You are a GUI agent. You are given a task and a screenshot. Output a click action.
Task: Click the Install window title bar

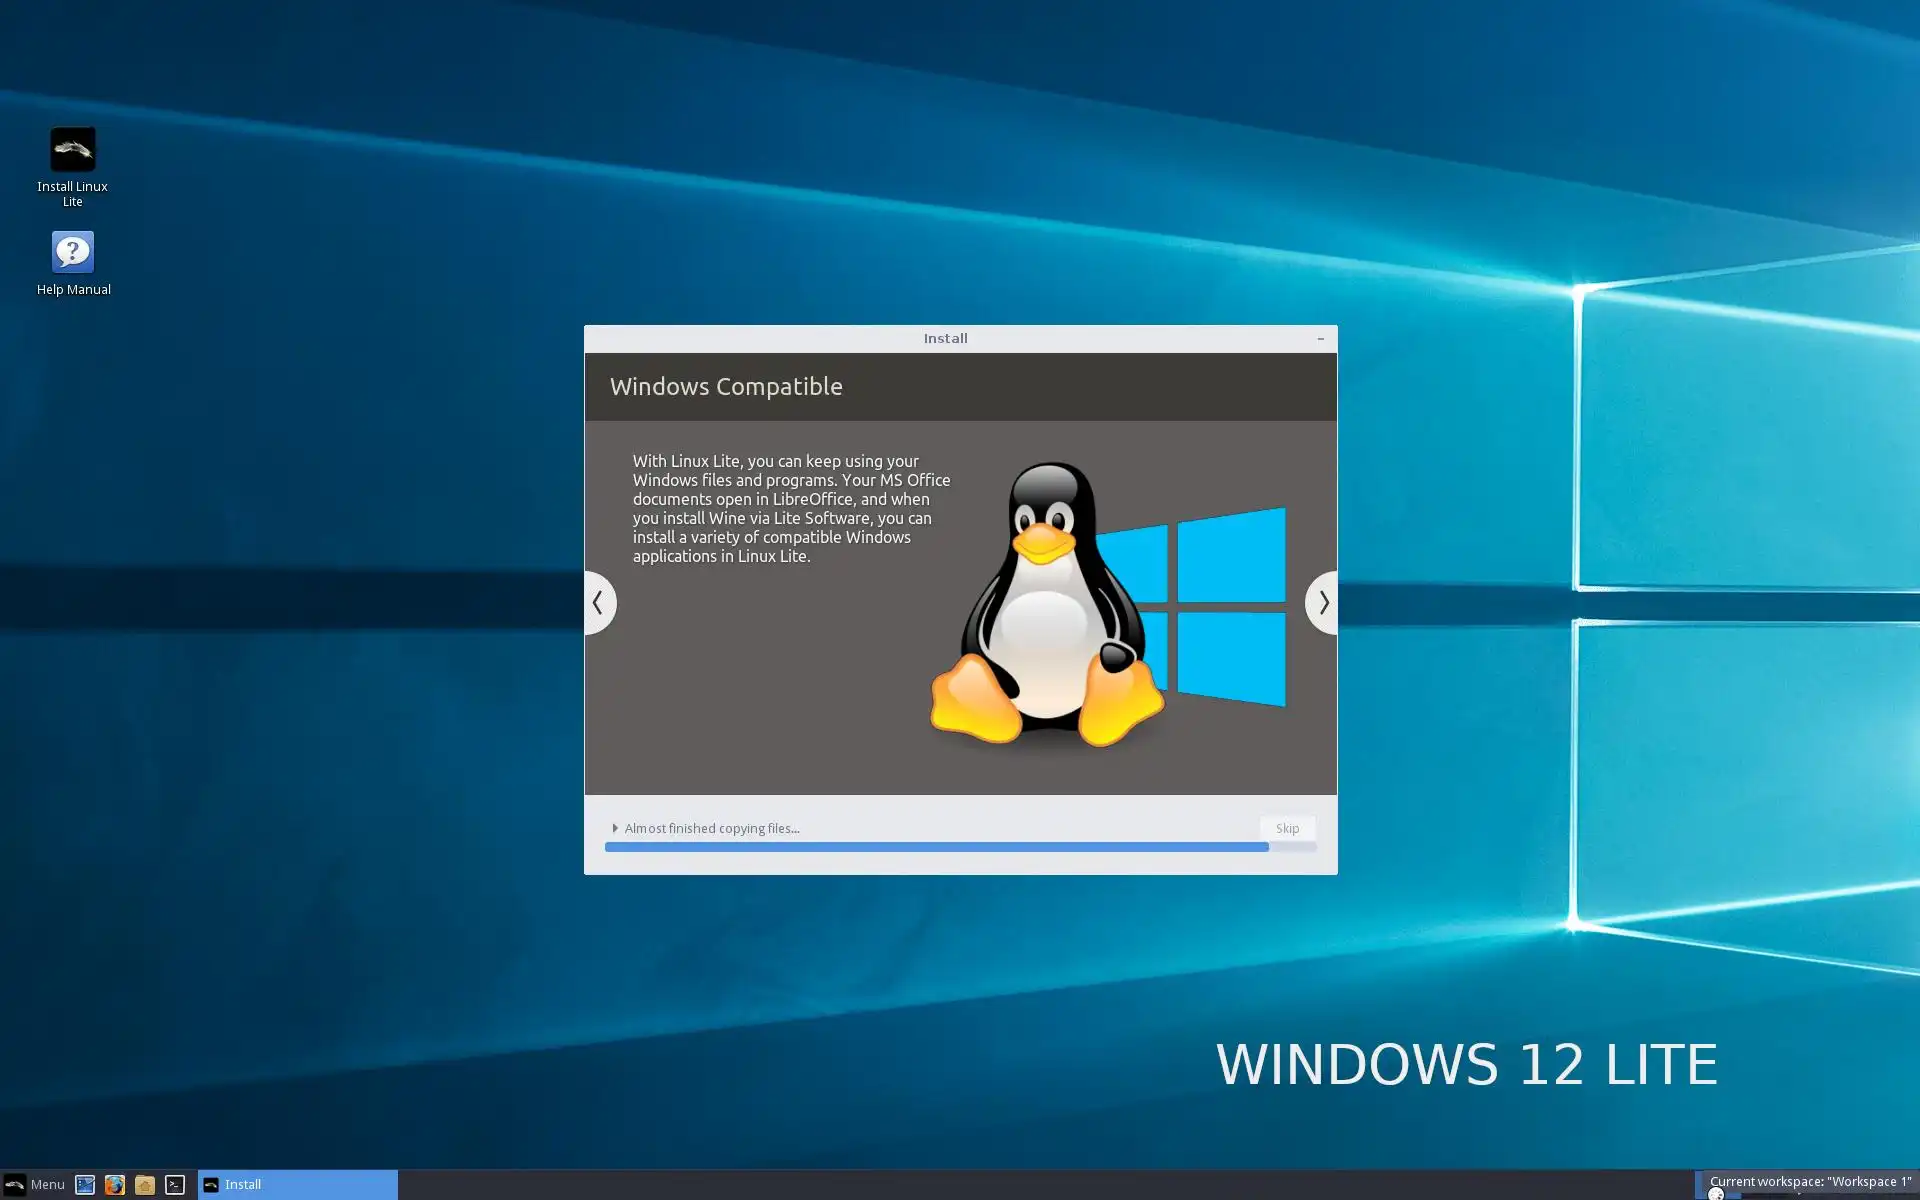click(944, 339)
